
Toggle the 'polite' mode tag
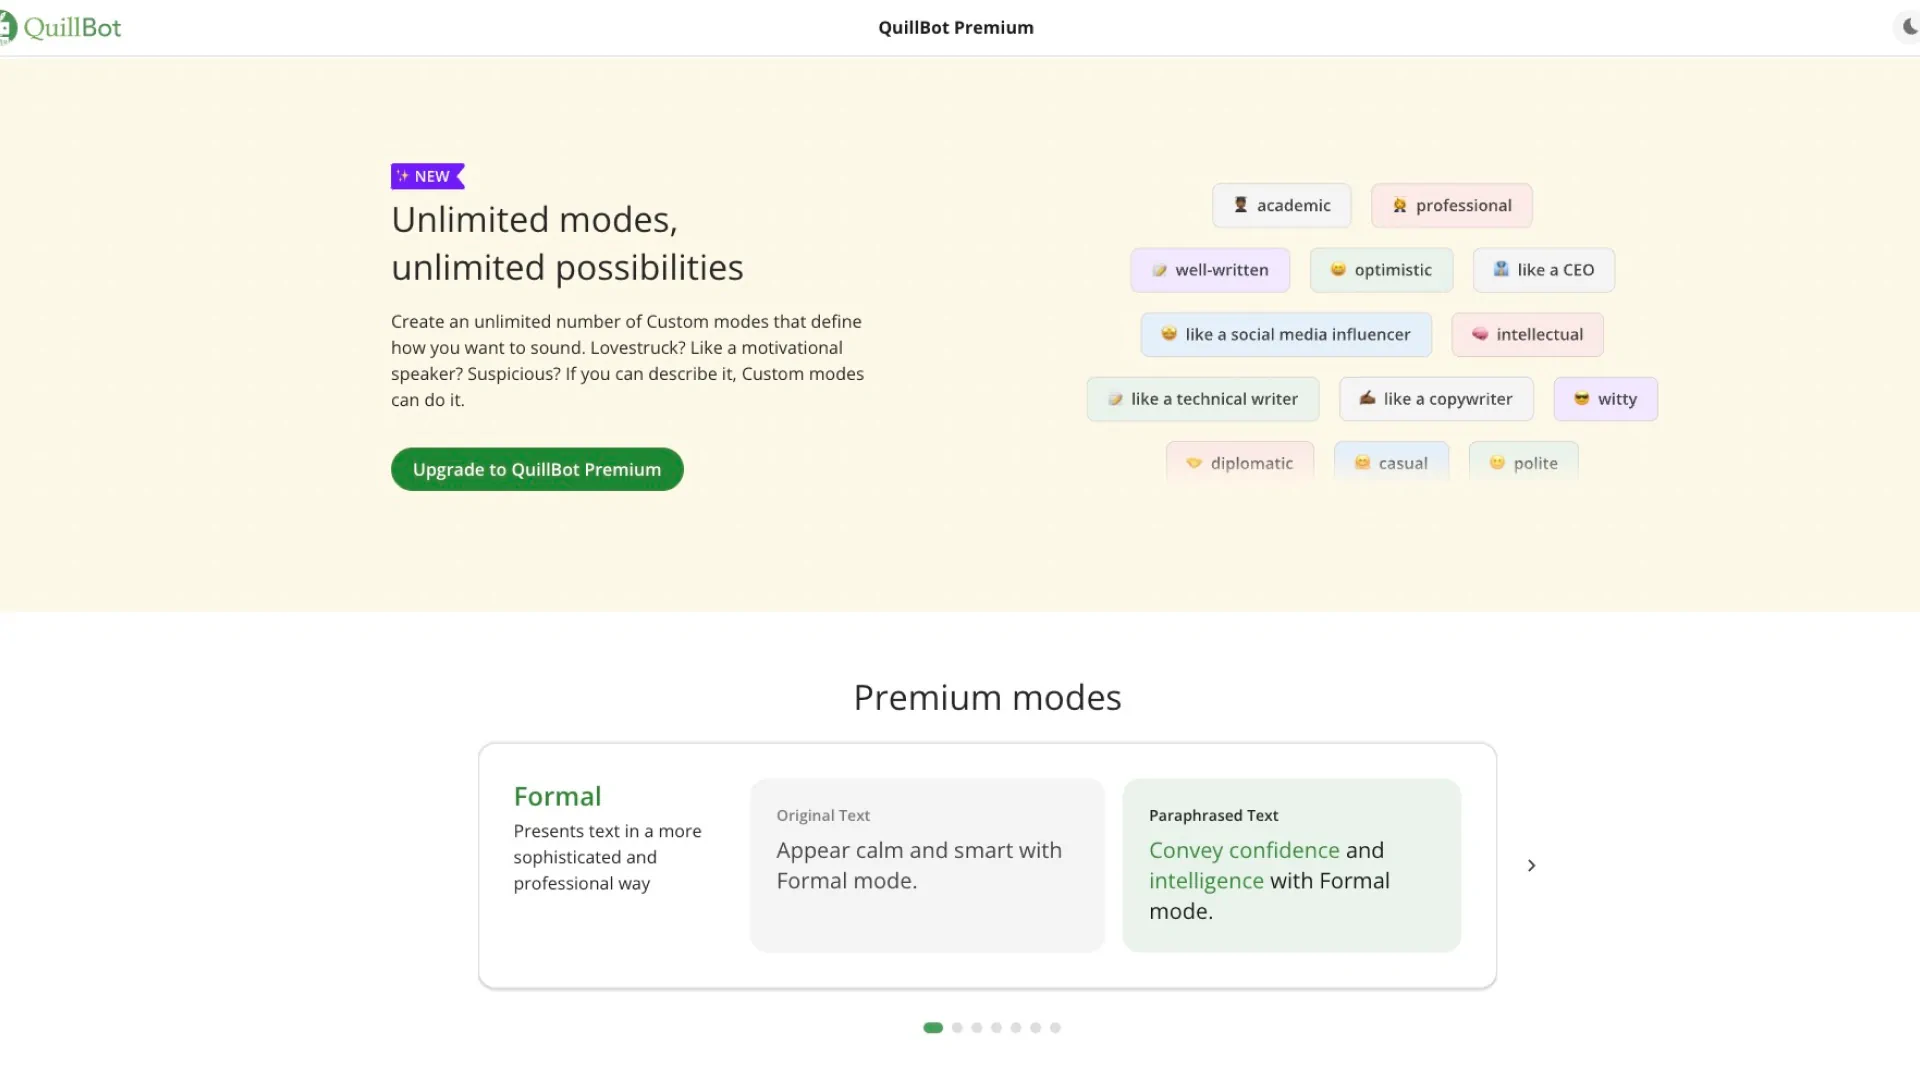1523,463
